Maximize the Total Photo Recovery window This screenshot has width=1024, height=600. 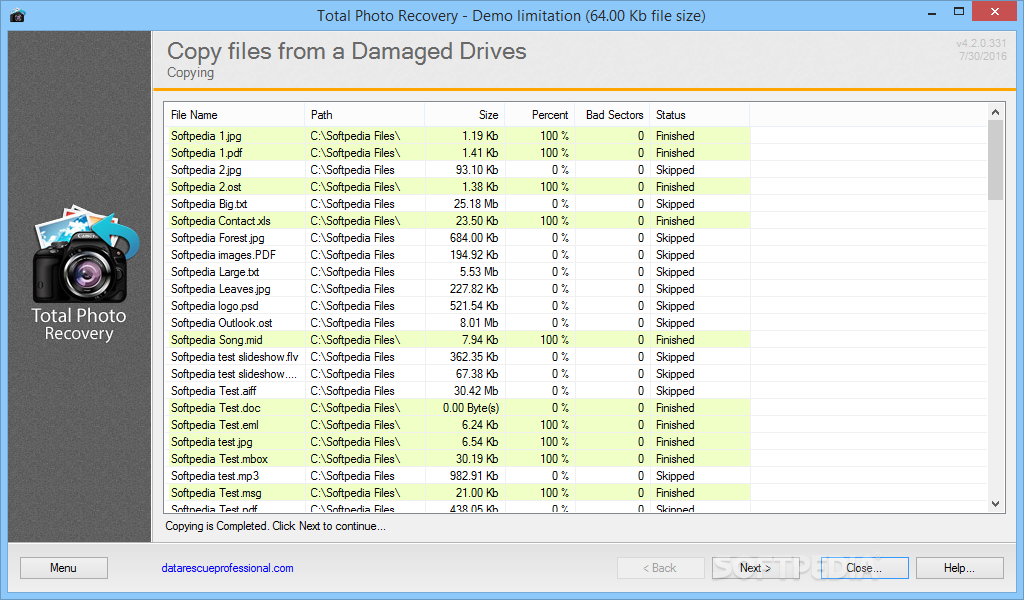959,12
